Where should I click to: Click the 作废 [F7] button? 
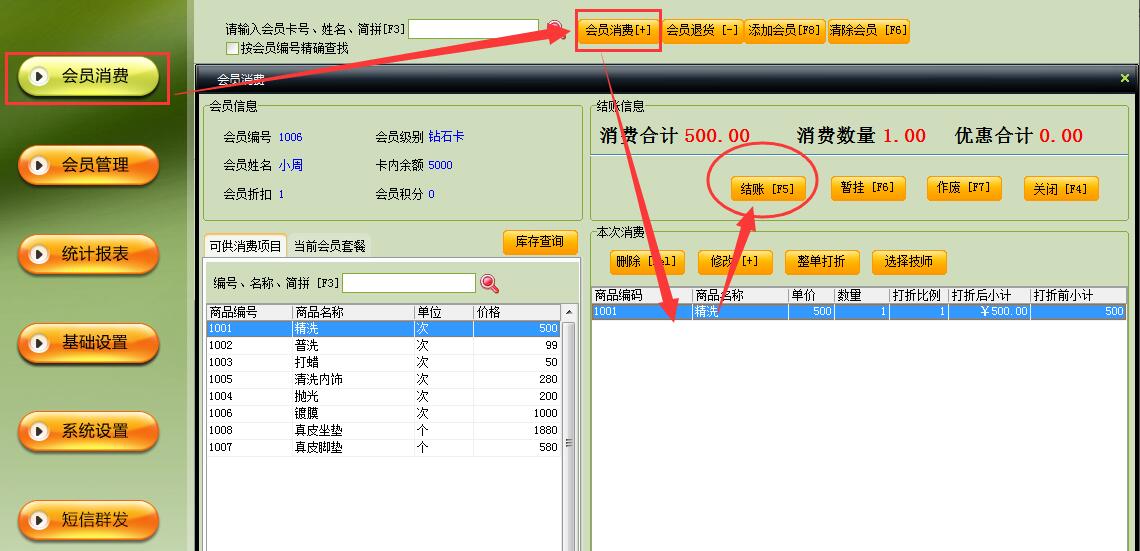click(x=963, y=188)
